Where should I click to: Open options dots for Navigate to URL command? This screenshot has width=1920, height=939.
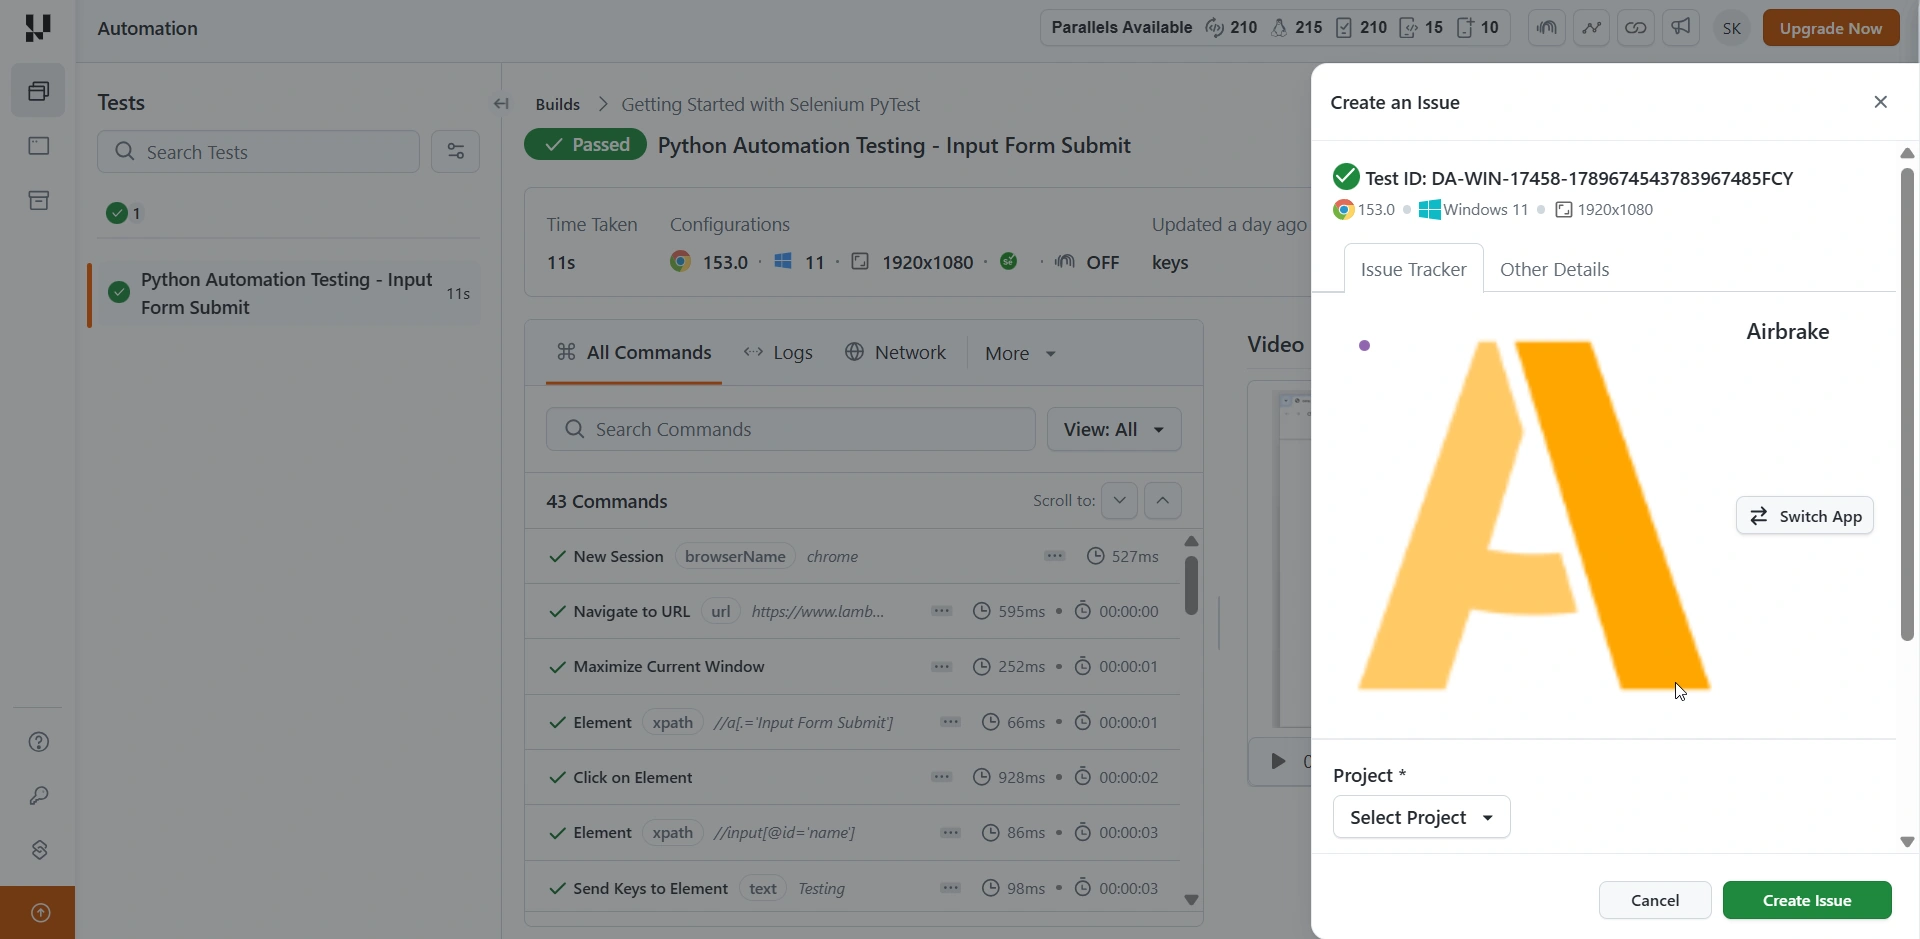pos(941,611)
